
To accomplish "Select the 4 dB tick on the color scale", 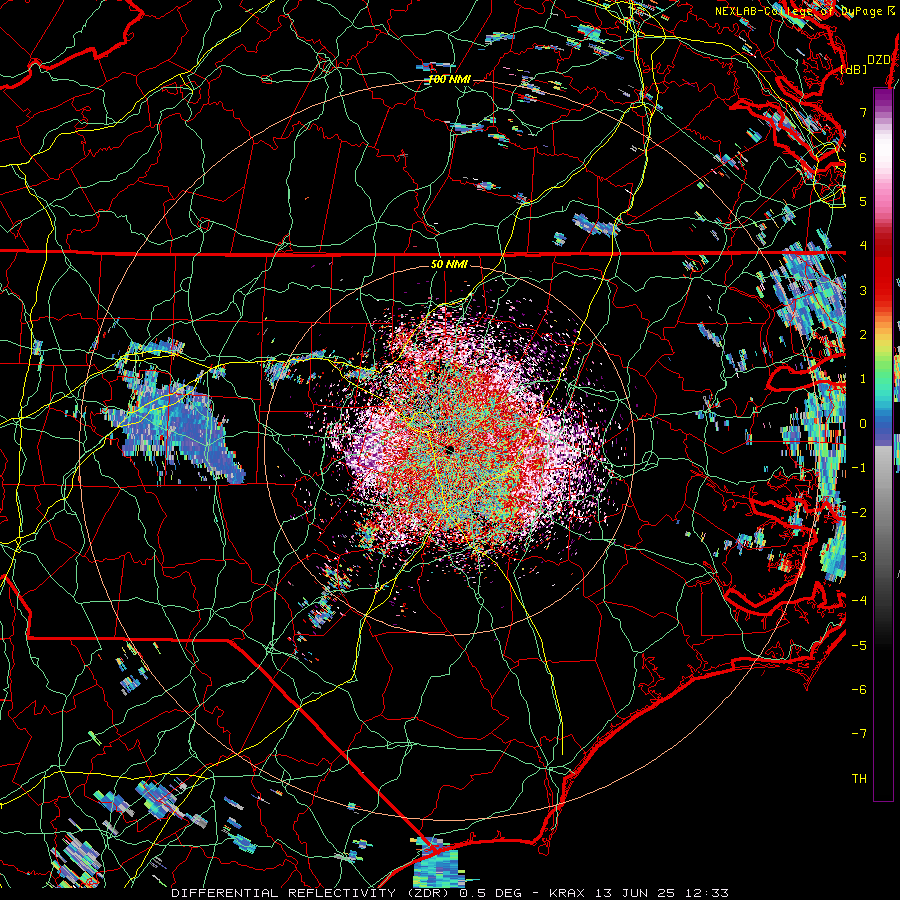I will coord(863,246).
